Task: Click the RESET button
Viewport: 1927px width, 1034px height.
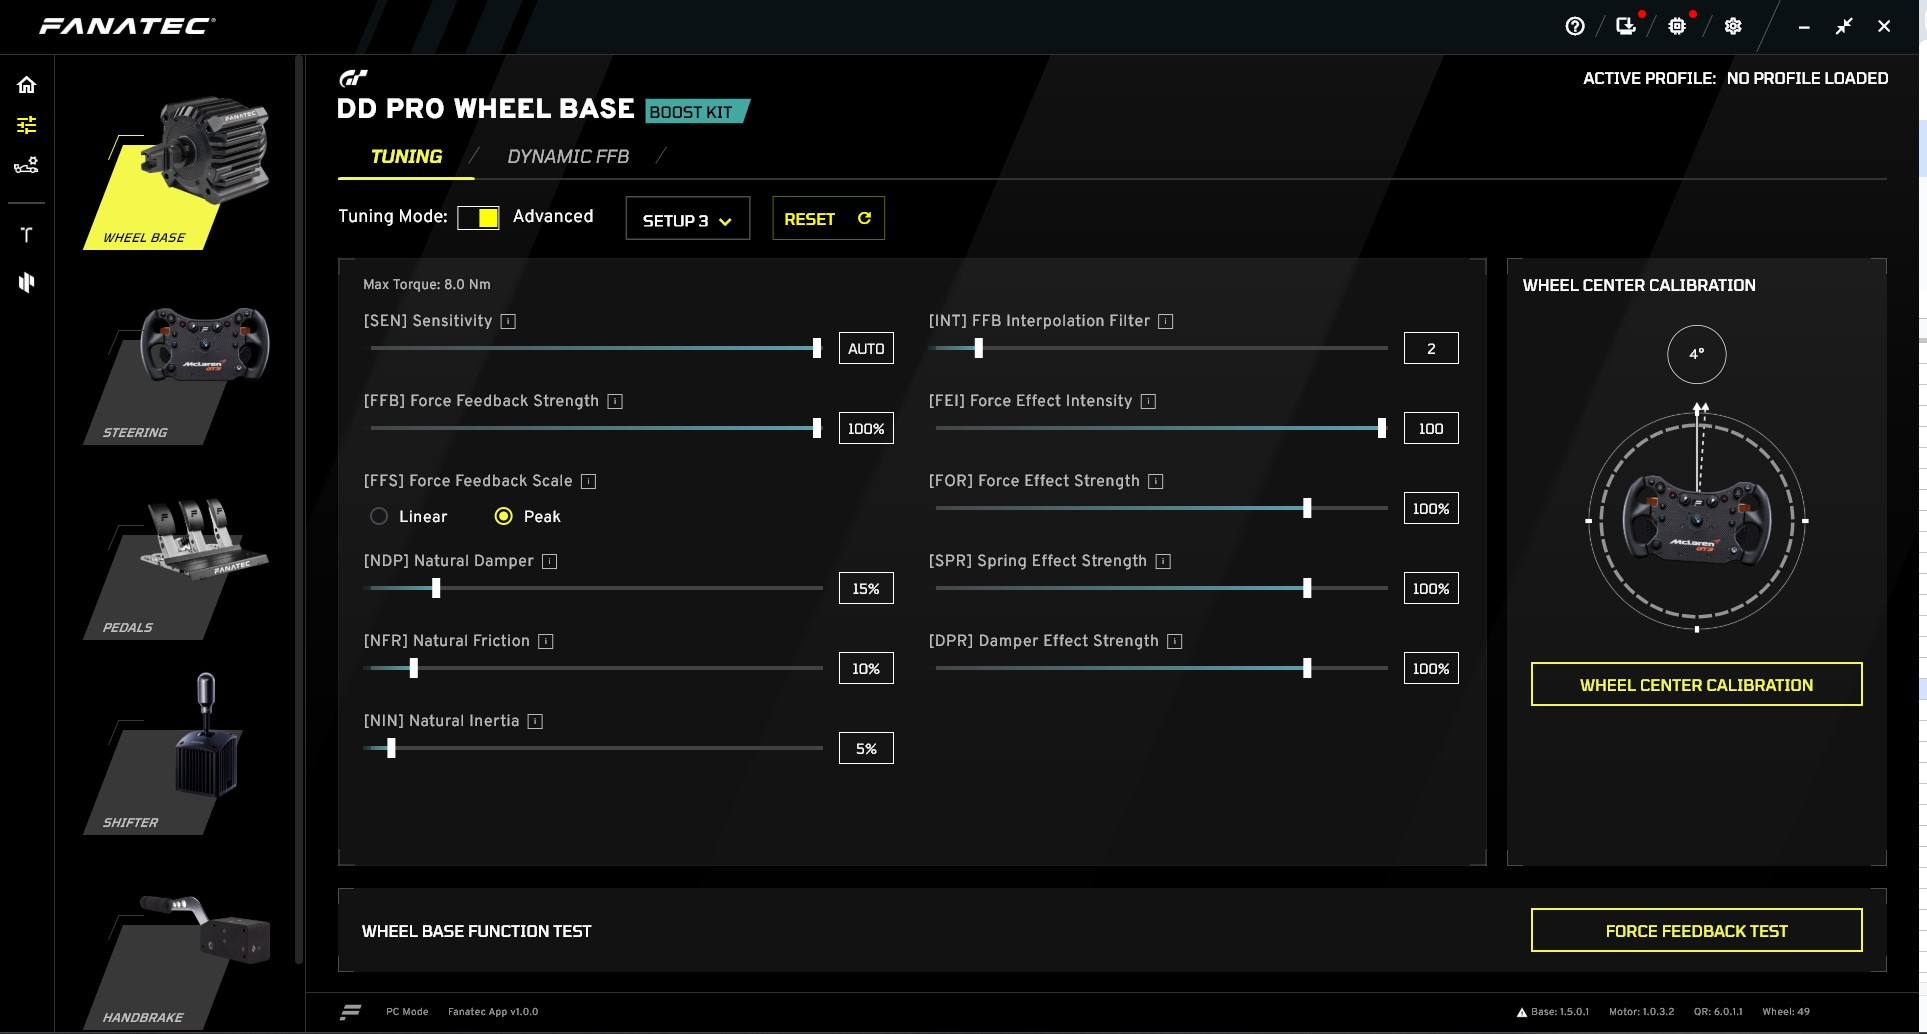Action: coord(828,218)
